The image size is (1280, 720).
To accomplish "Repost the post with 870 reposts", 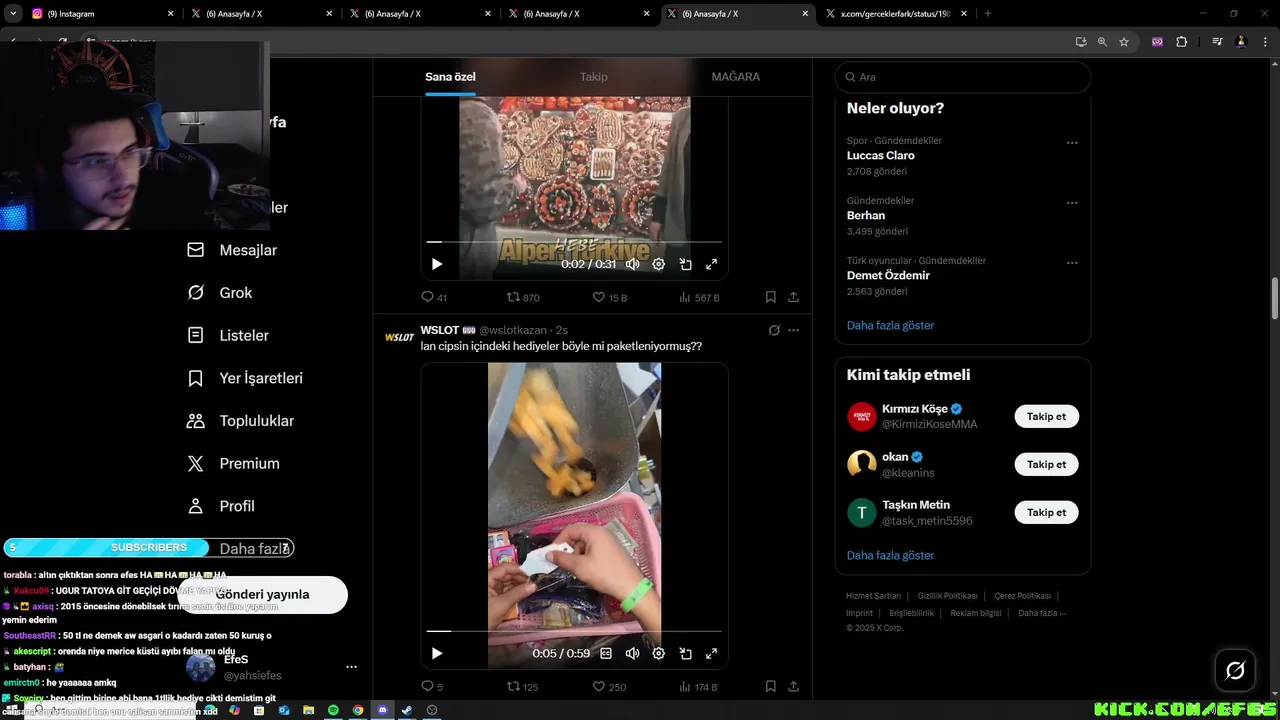I will pyautogui.click(x=523, y=297).
